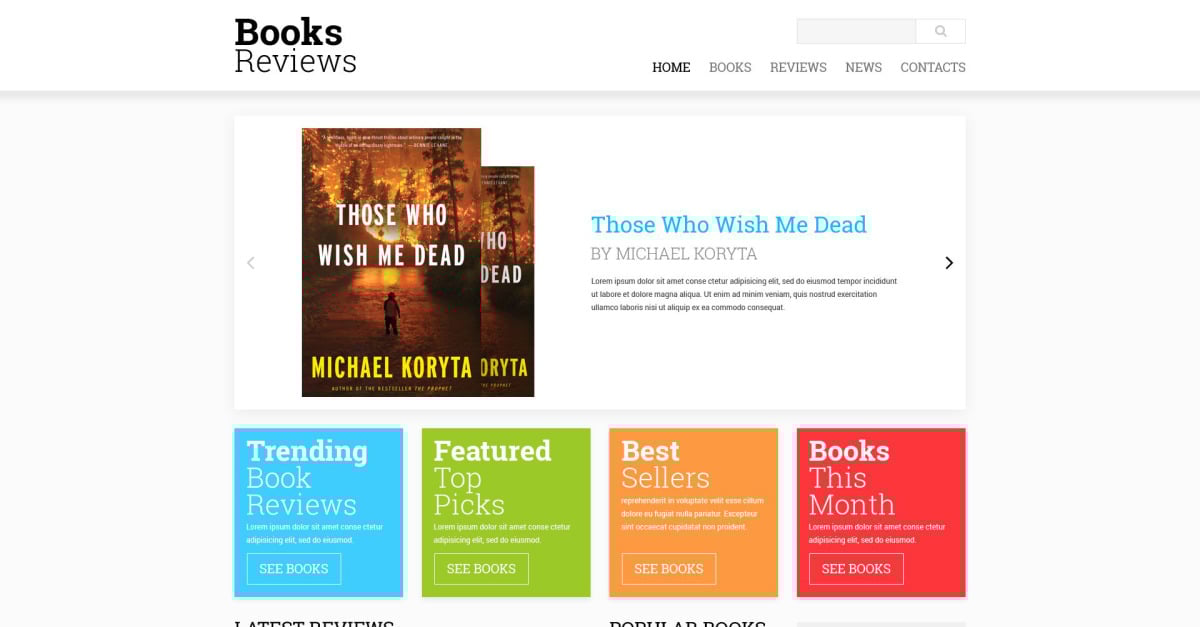1200x627 pixels.
Task: Click See Books in Featured tile
Action: [481, 569]
